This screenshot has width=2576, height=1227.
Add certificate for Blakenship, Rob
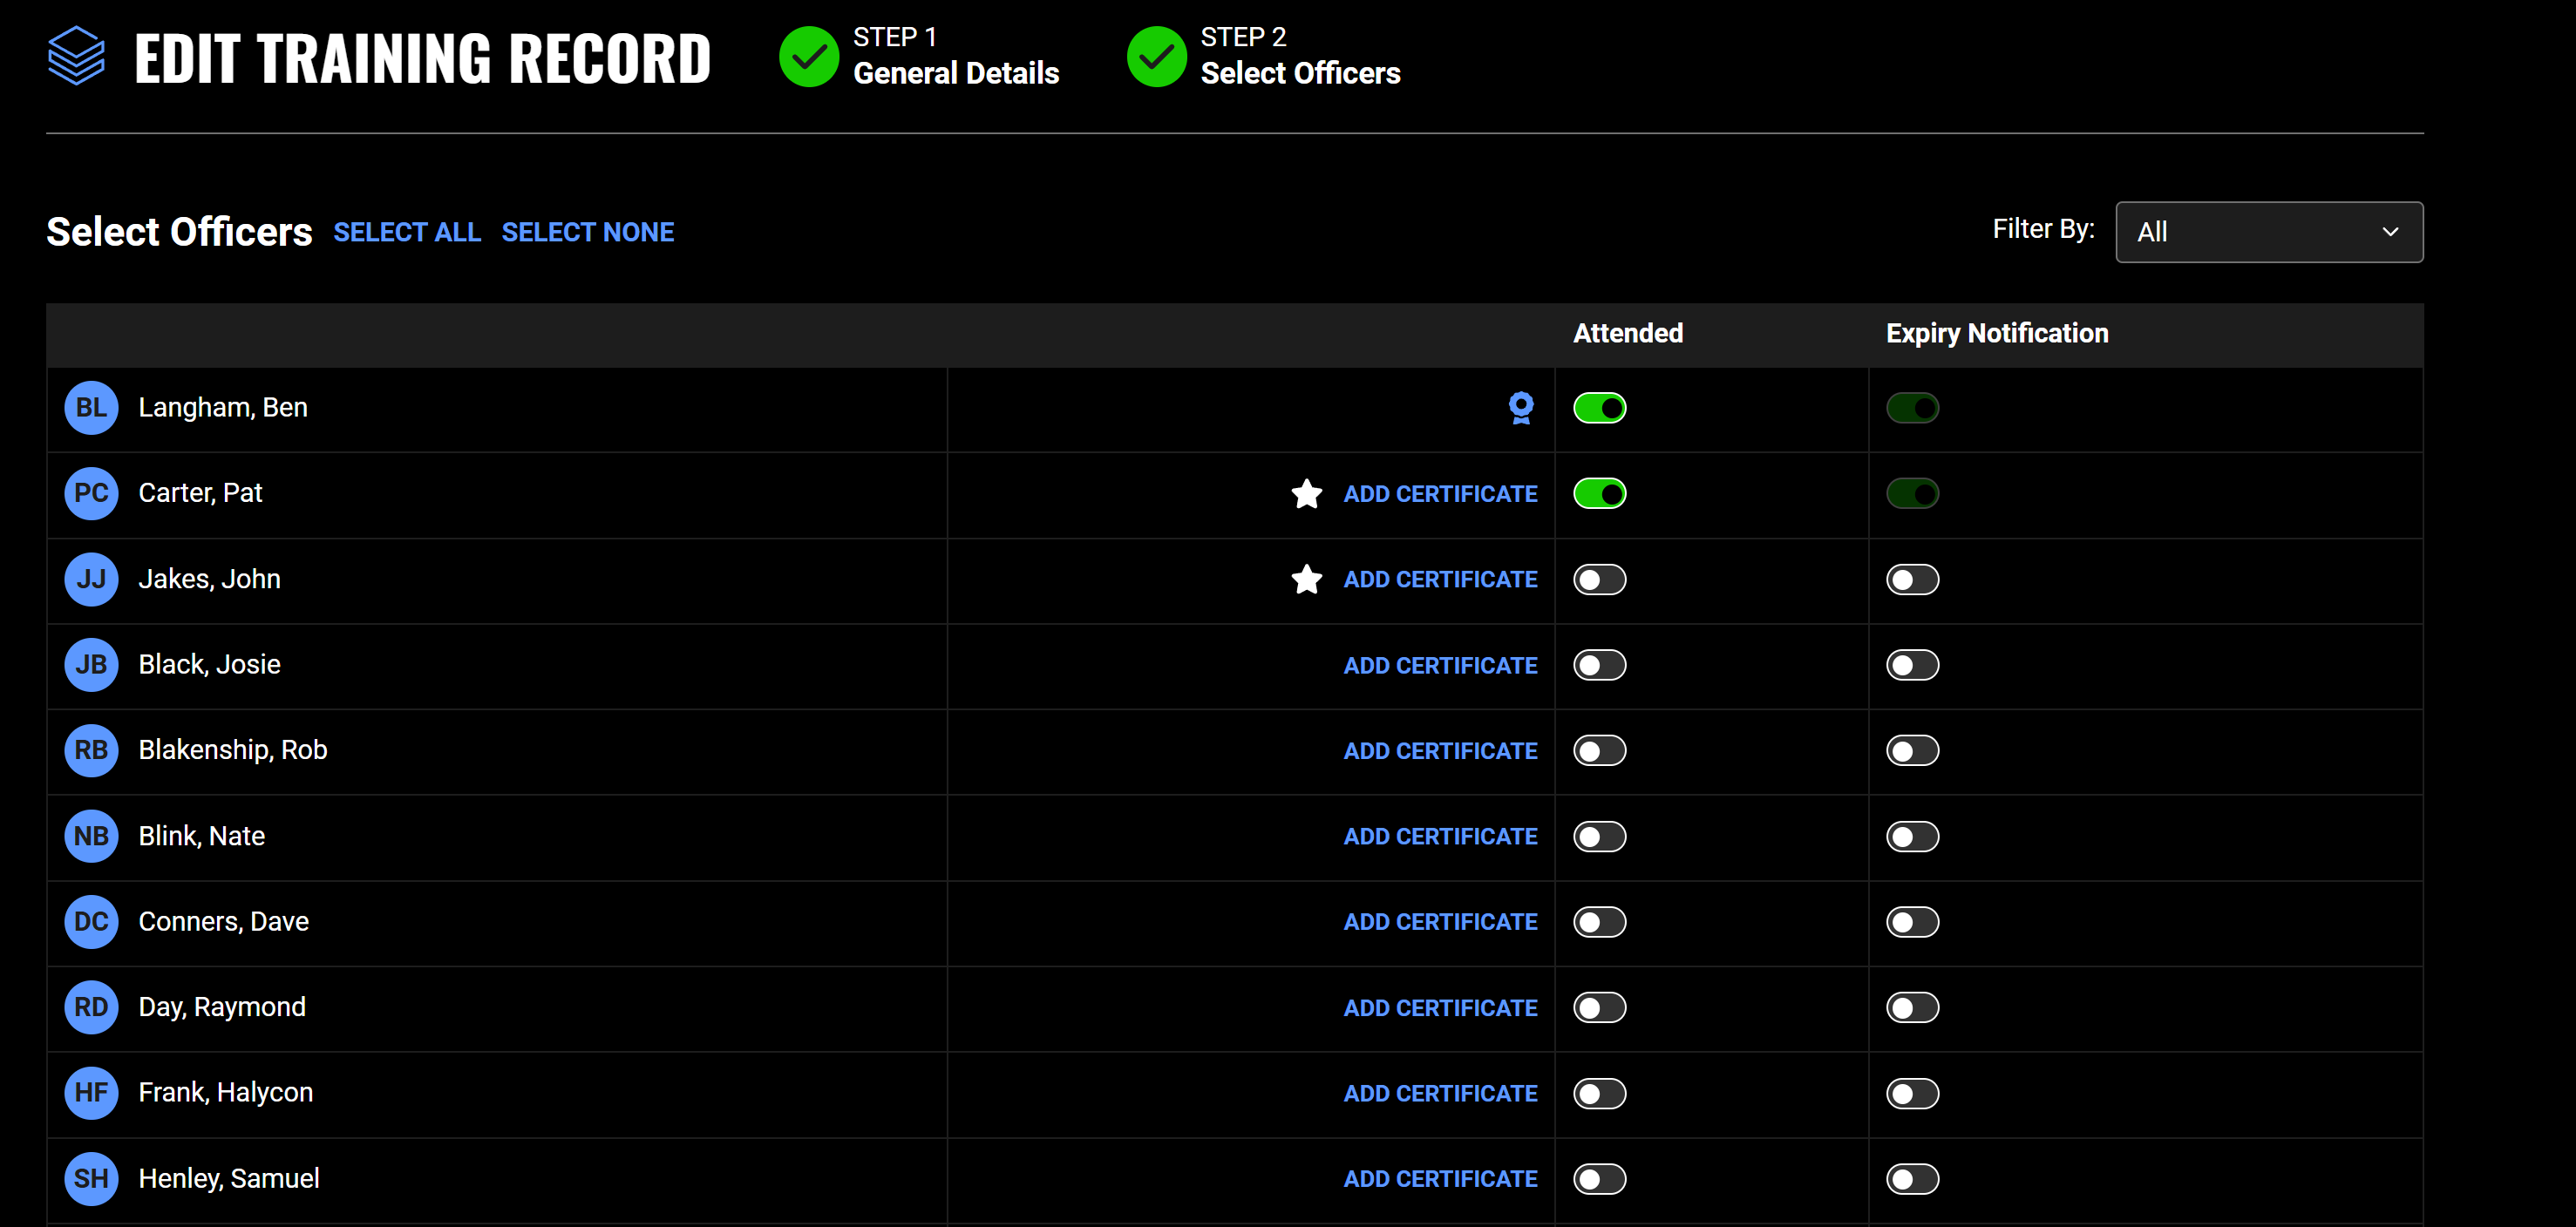1440,751
